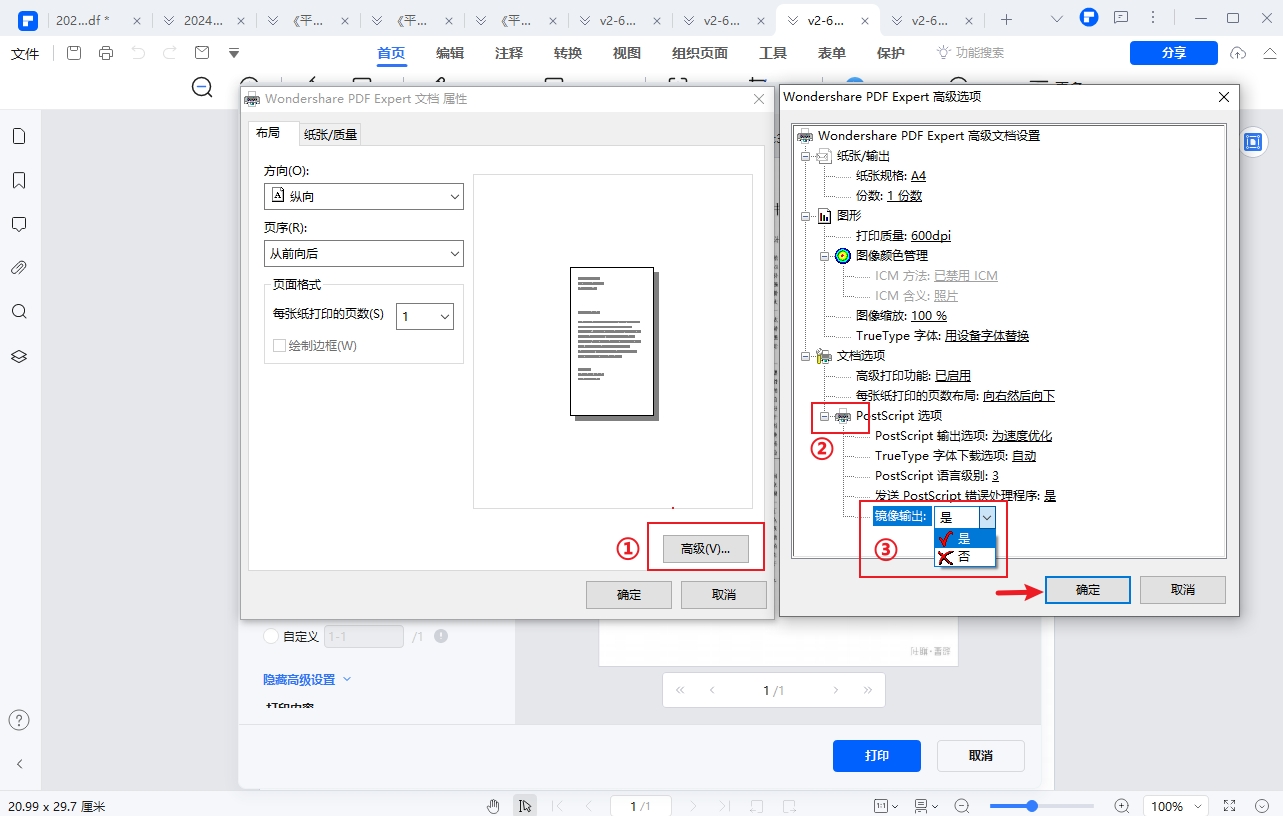Open the 表单 ribbon tab

coord(832,53)
